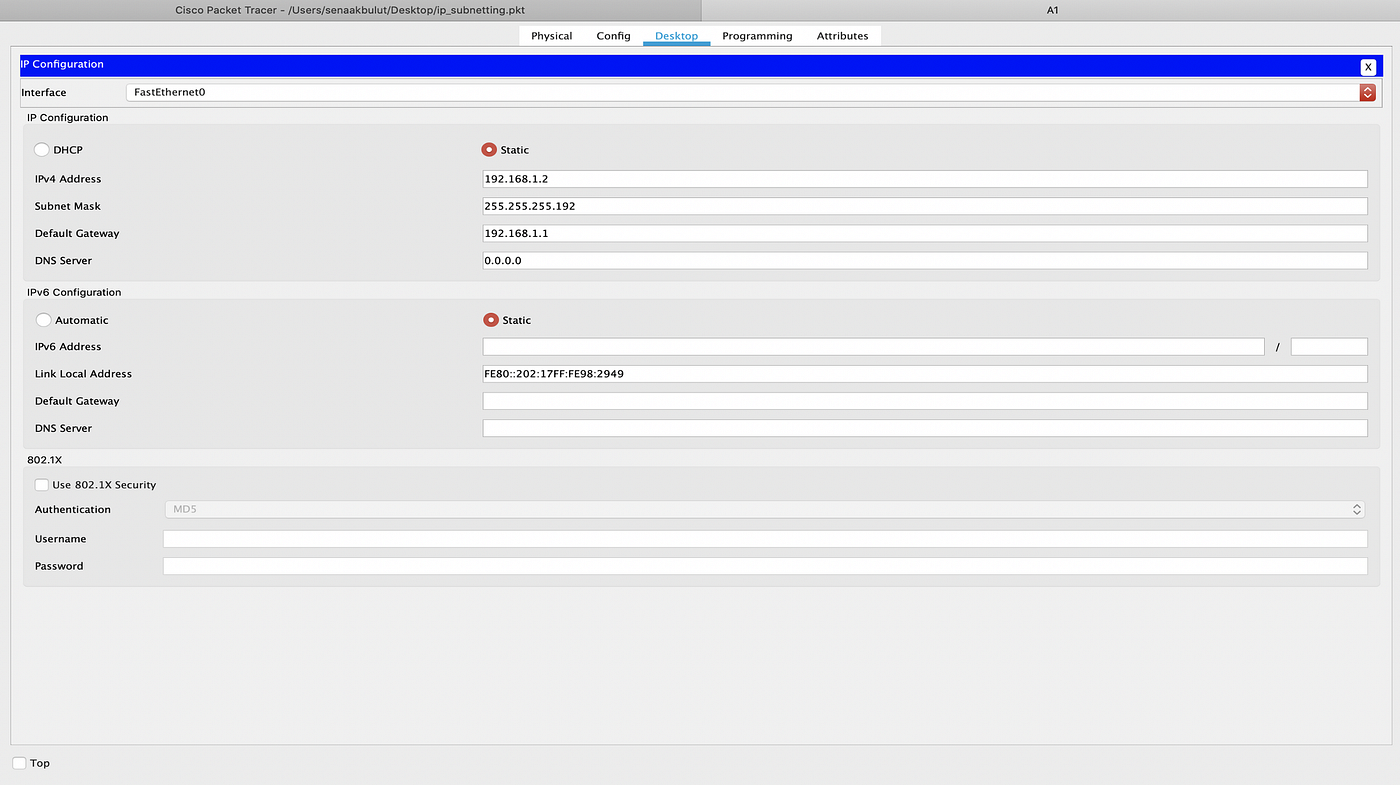Click the IPv6 DNS Server field
This screenshot has height=785, width=1400.
925,428
